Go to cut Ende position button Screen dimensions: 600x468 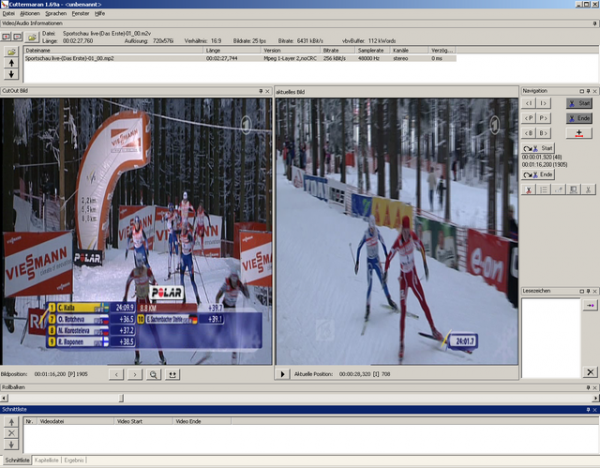click(x=540, y=174)
